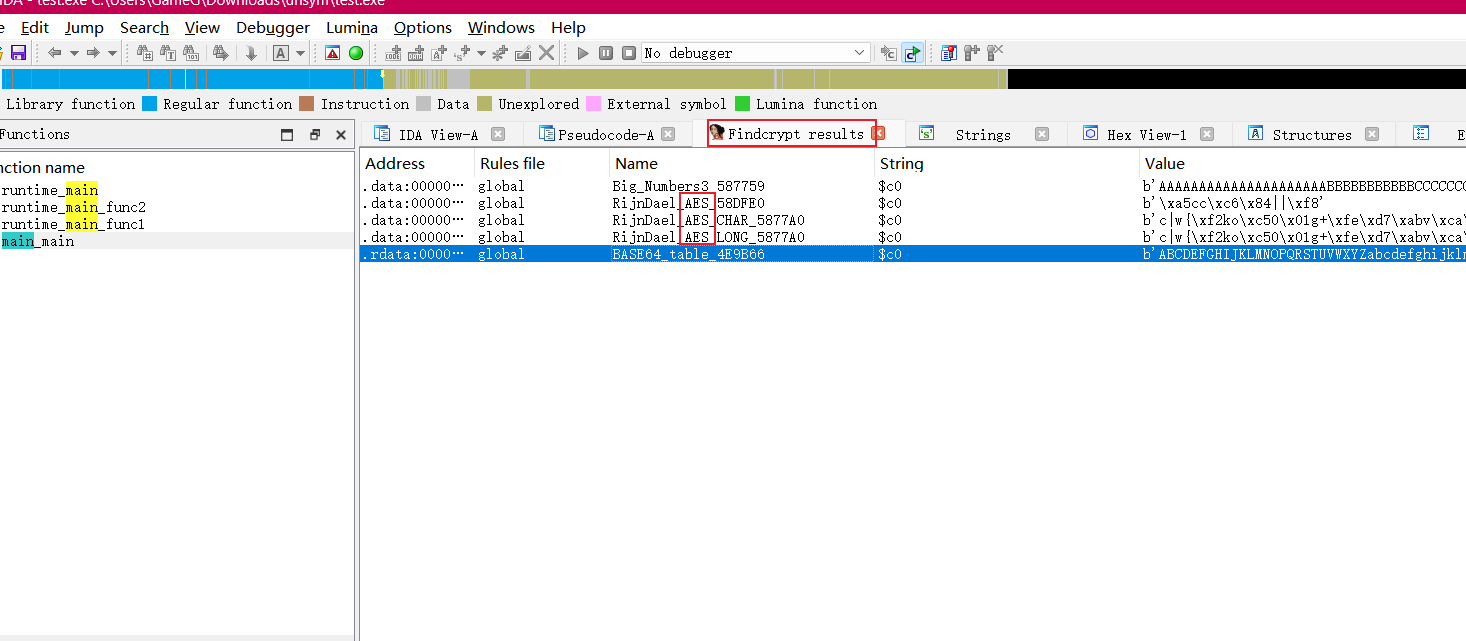Close the Functions panel

point(341,135)
